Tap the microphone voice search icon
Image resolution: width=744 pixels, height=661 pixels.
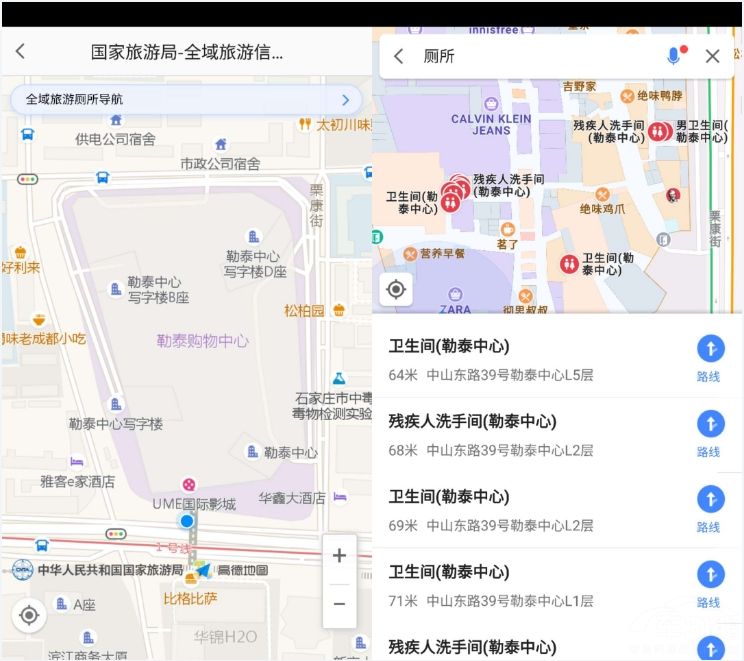(x=673, y=57)
